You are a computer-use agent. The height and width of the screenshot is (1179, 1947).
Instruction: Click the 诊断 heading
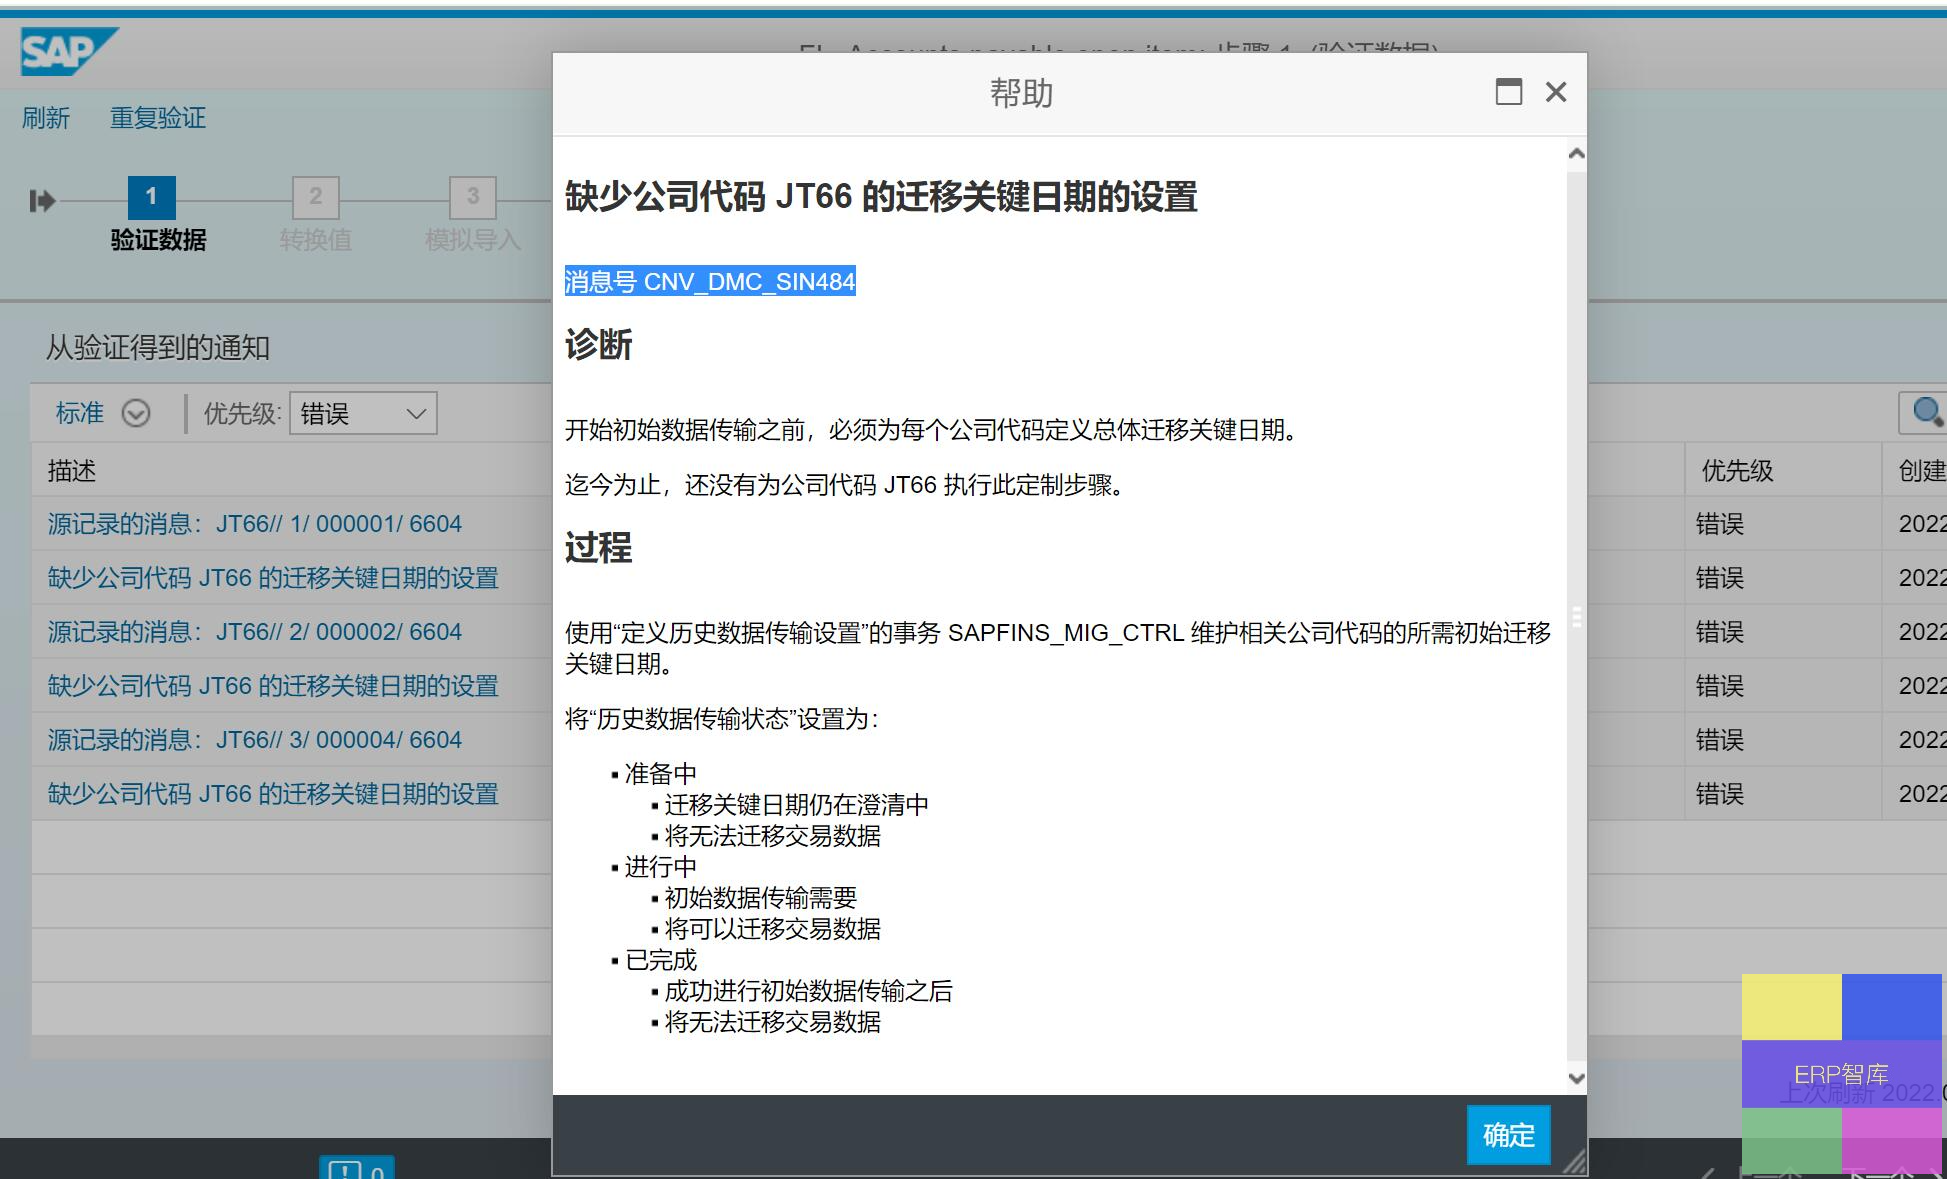598,345
